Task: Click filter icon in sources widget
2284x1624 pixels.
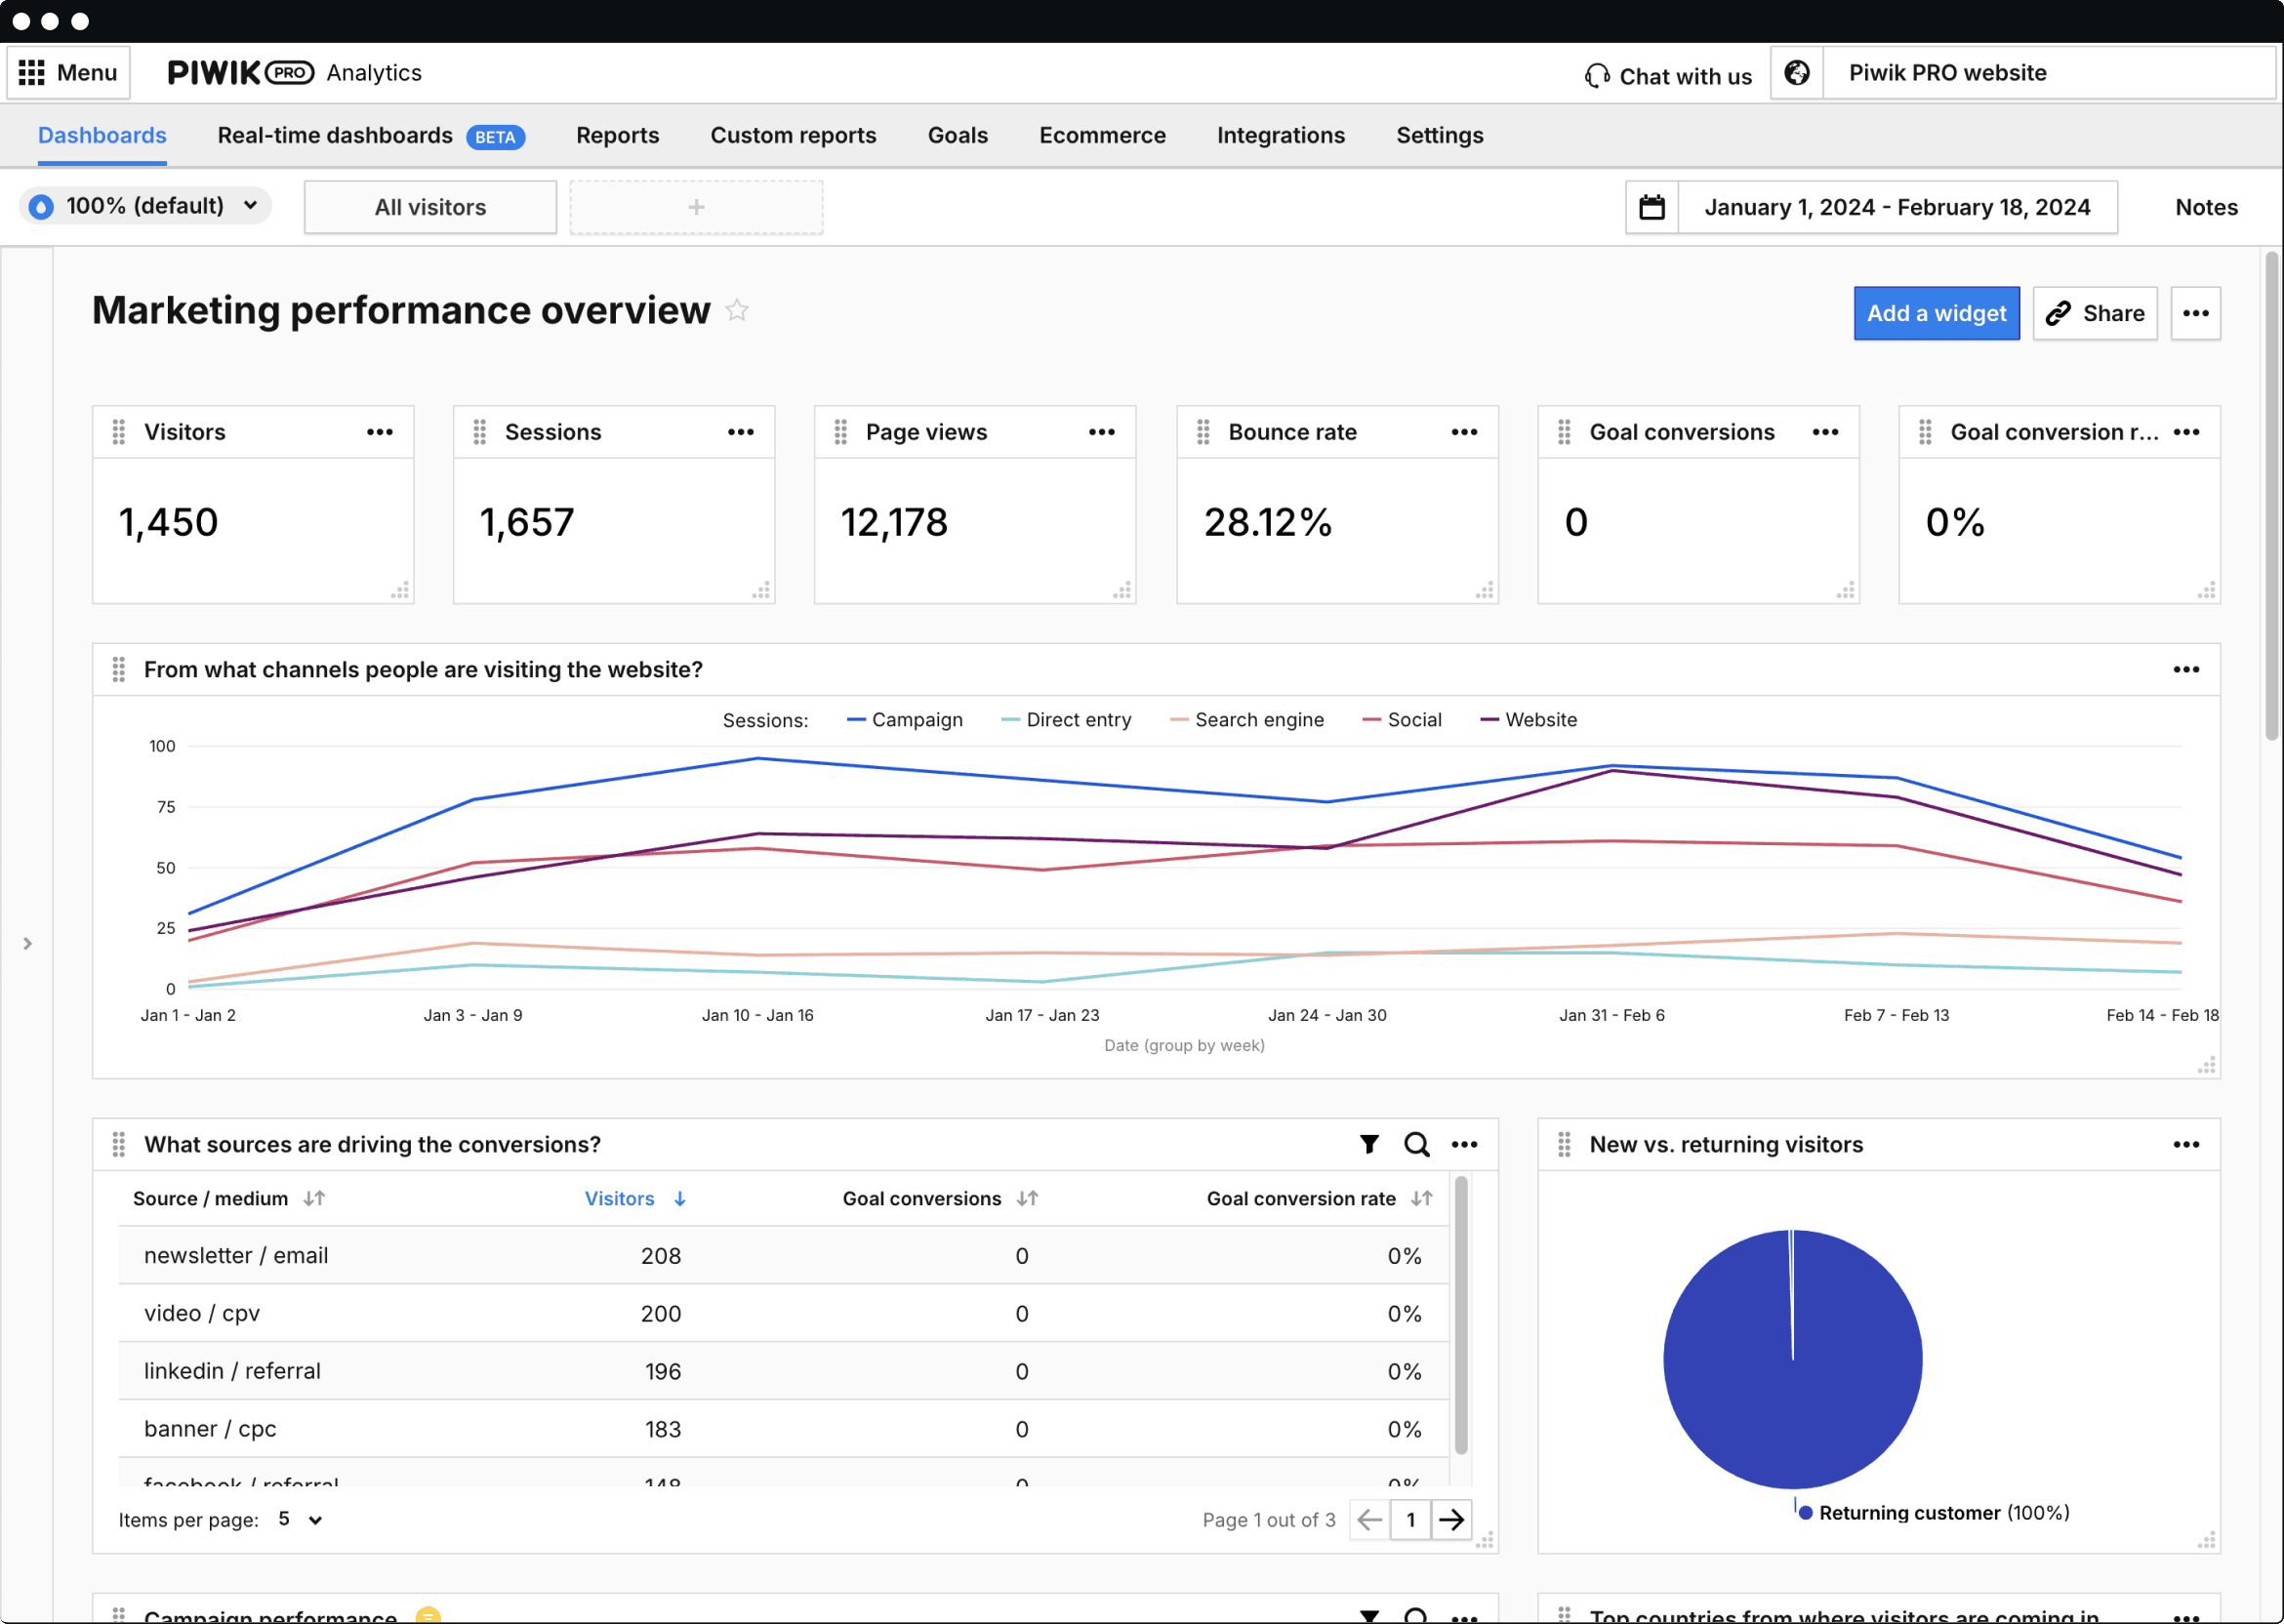Action: point(1369,1144)
